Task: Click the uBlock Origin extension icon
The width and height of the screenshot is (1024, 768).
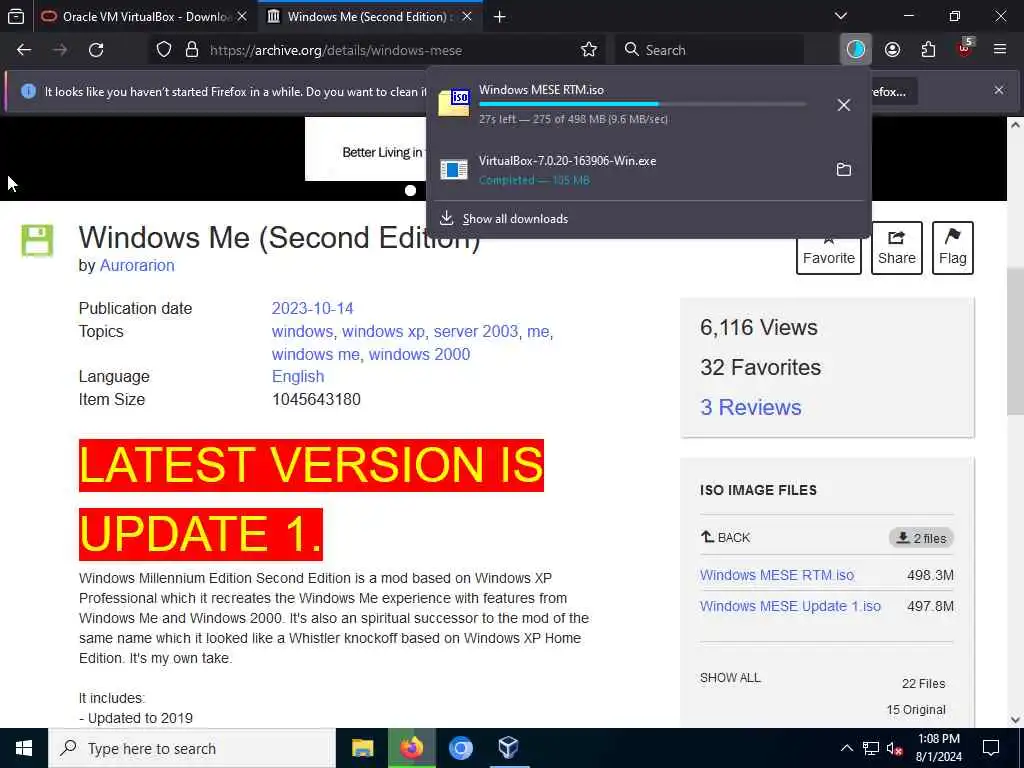Action: [x=965, y=48]
